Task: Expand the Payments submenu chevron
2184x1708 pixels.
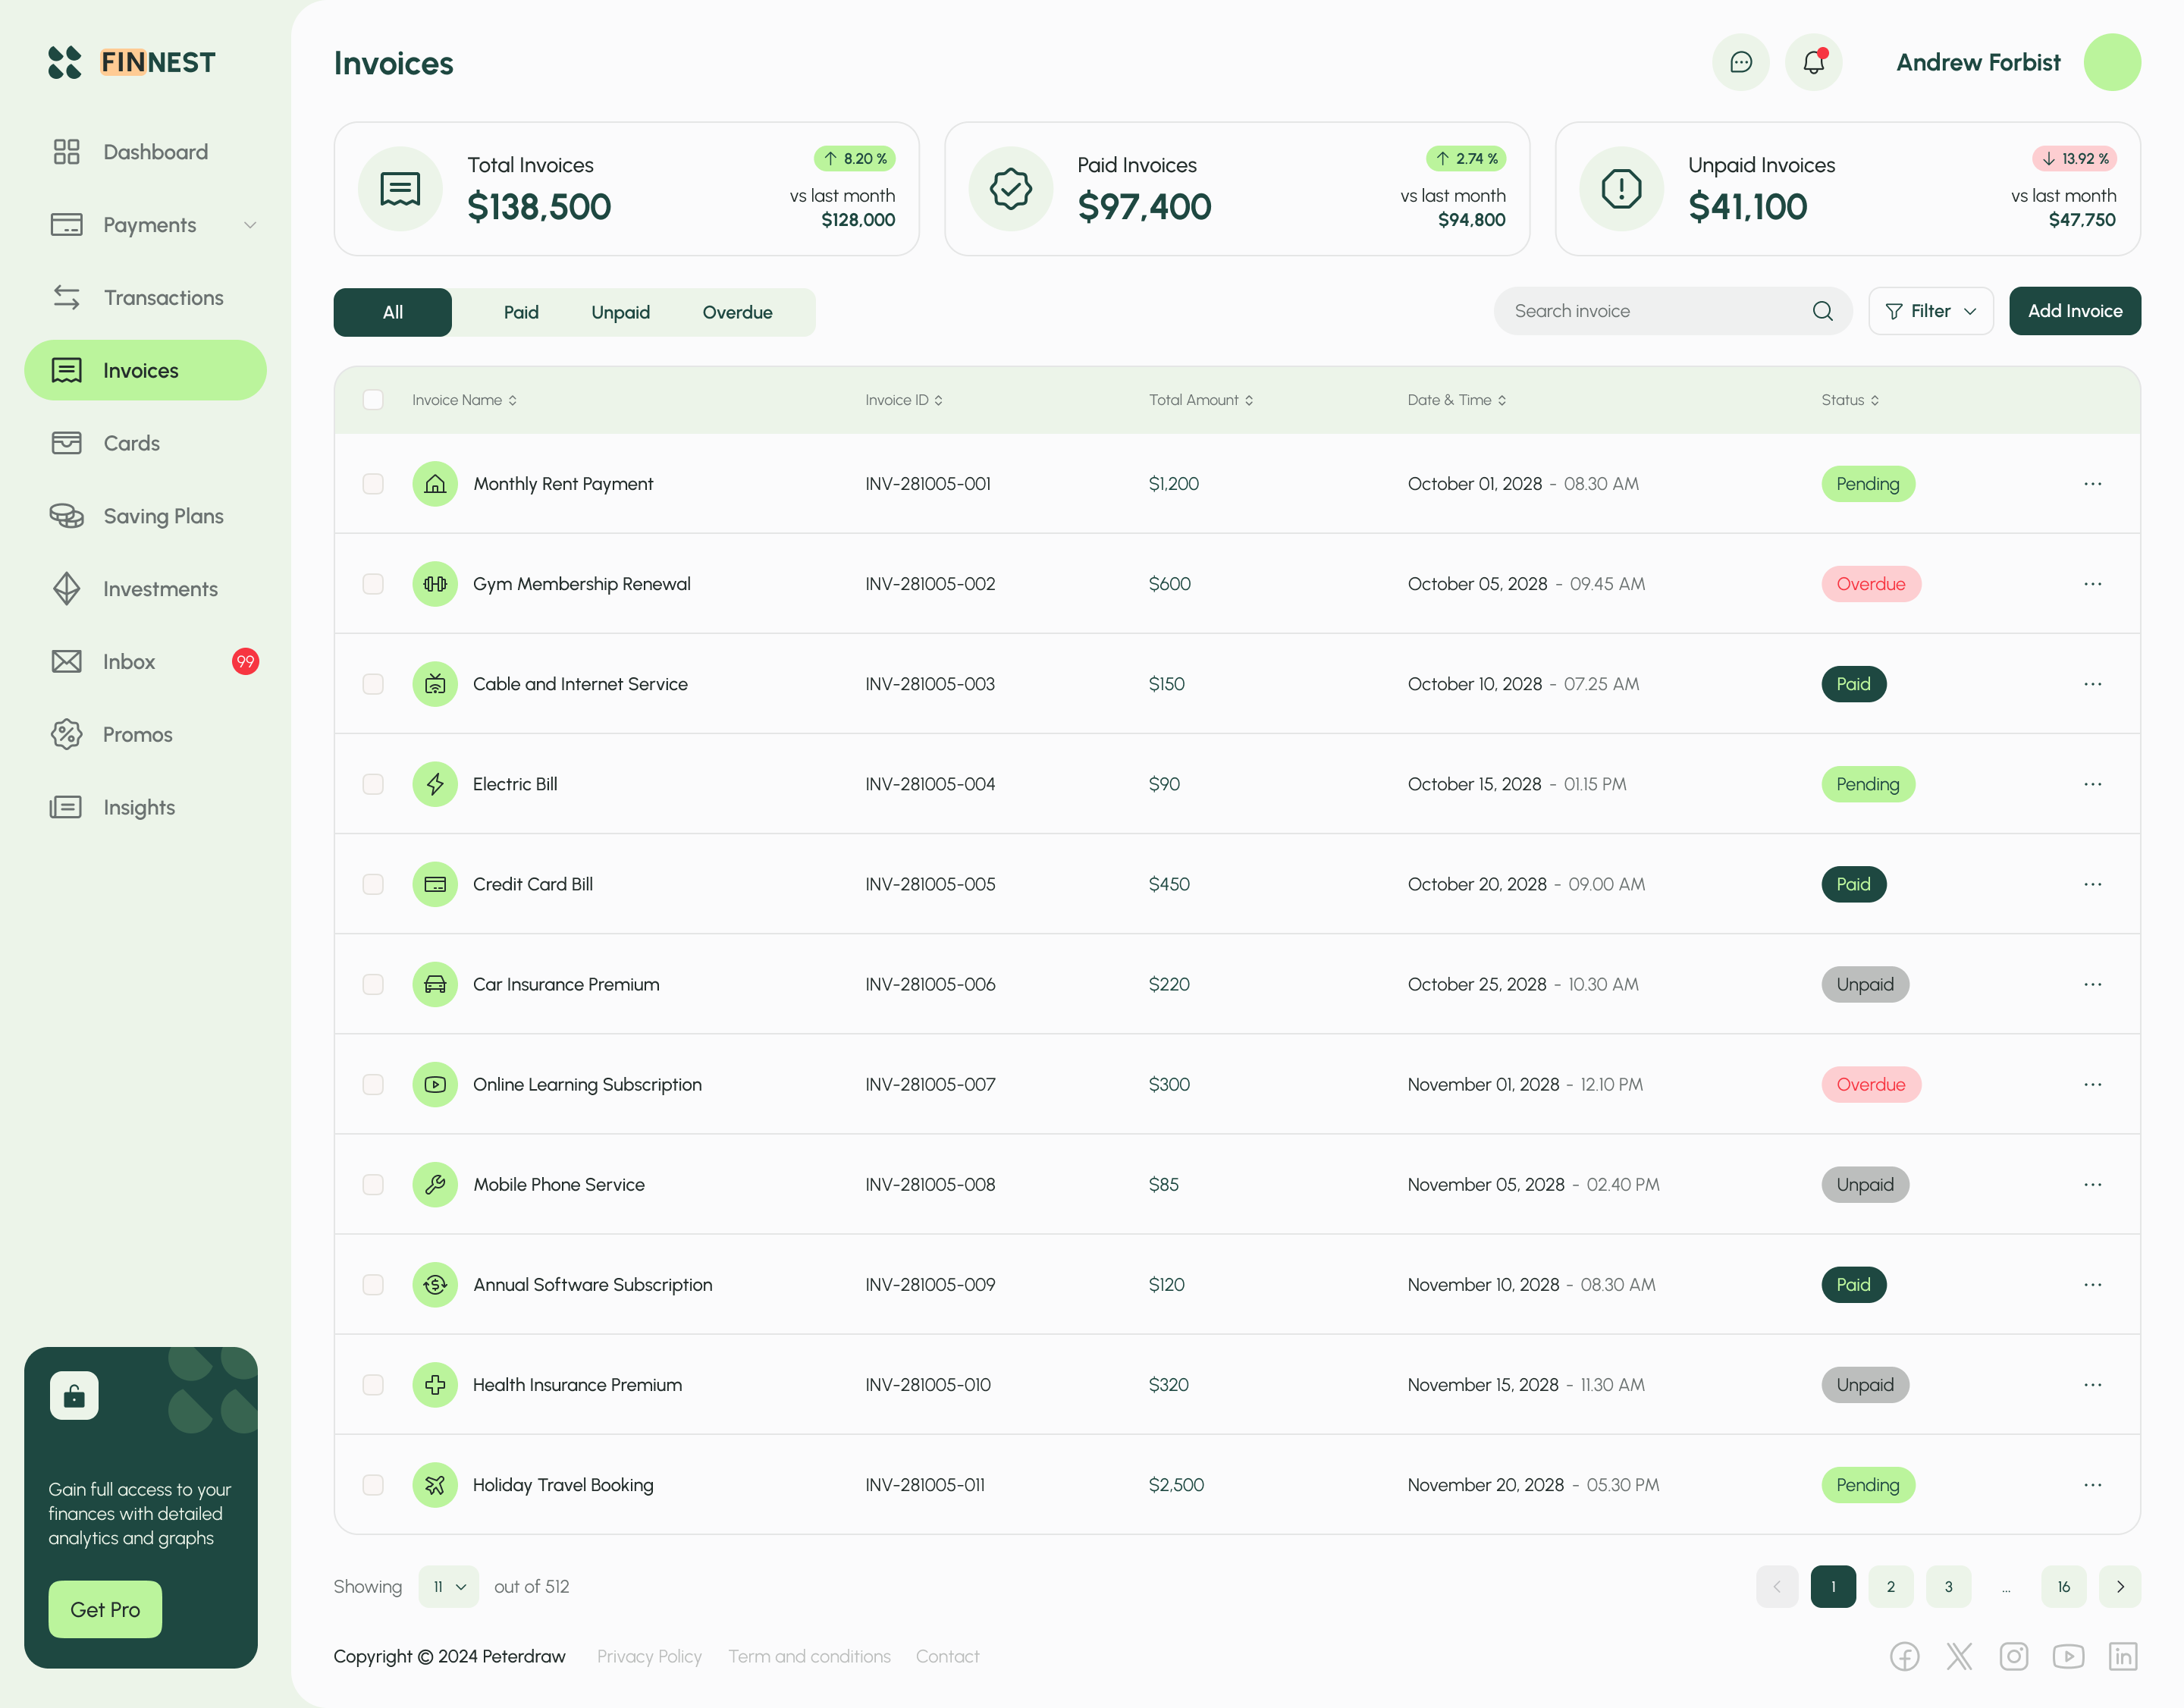Action: coord(250,225)
